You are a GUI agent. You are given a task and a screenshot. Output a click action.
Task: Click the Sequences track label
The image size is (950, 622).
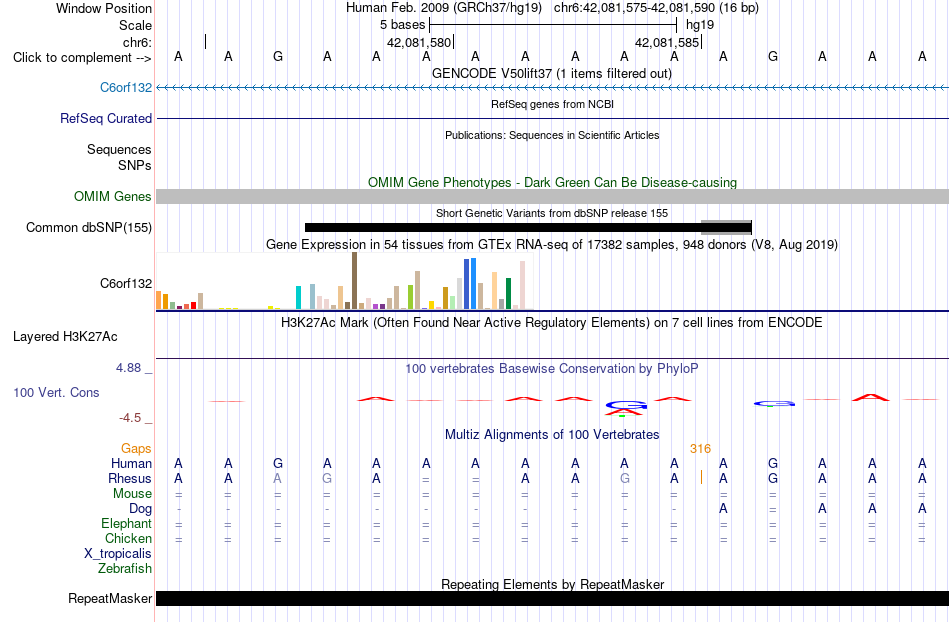pyautogui.click(x=119, y=149)
